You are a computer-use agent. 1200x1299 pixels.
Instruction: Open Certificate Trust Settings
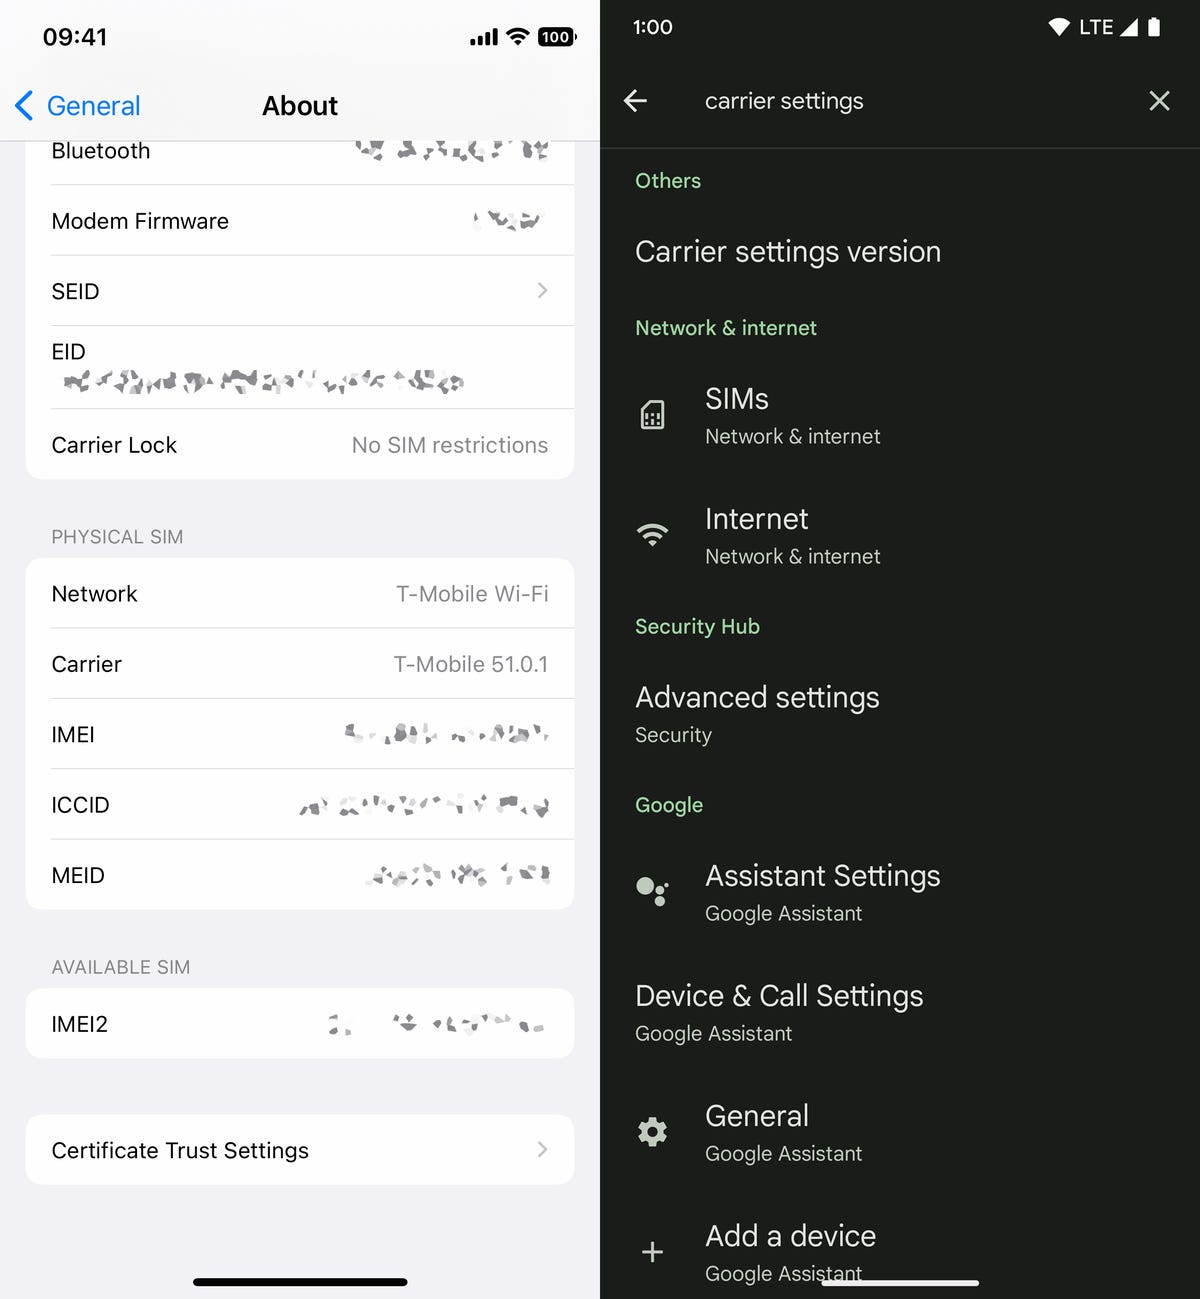tap(300, 1150)
